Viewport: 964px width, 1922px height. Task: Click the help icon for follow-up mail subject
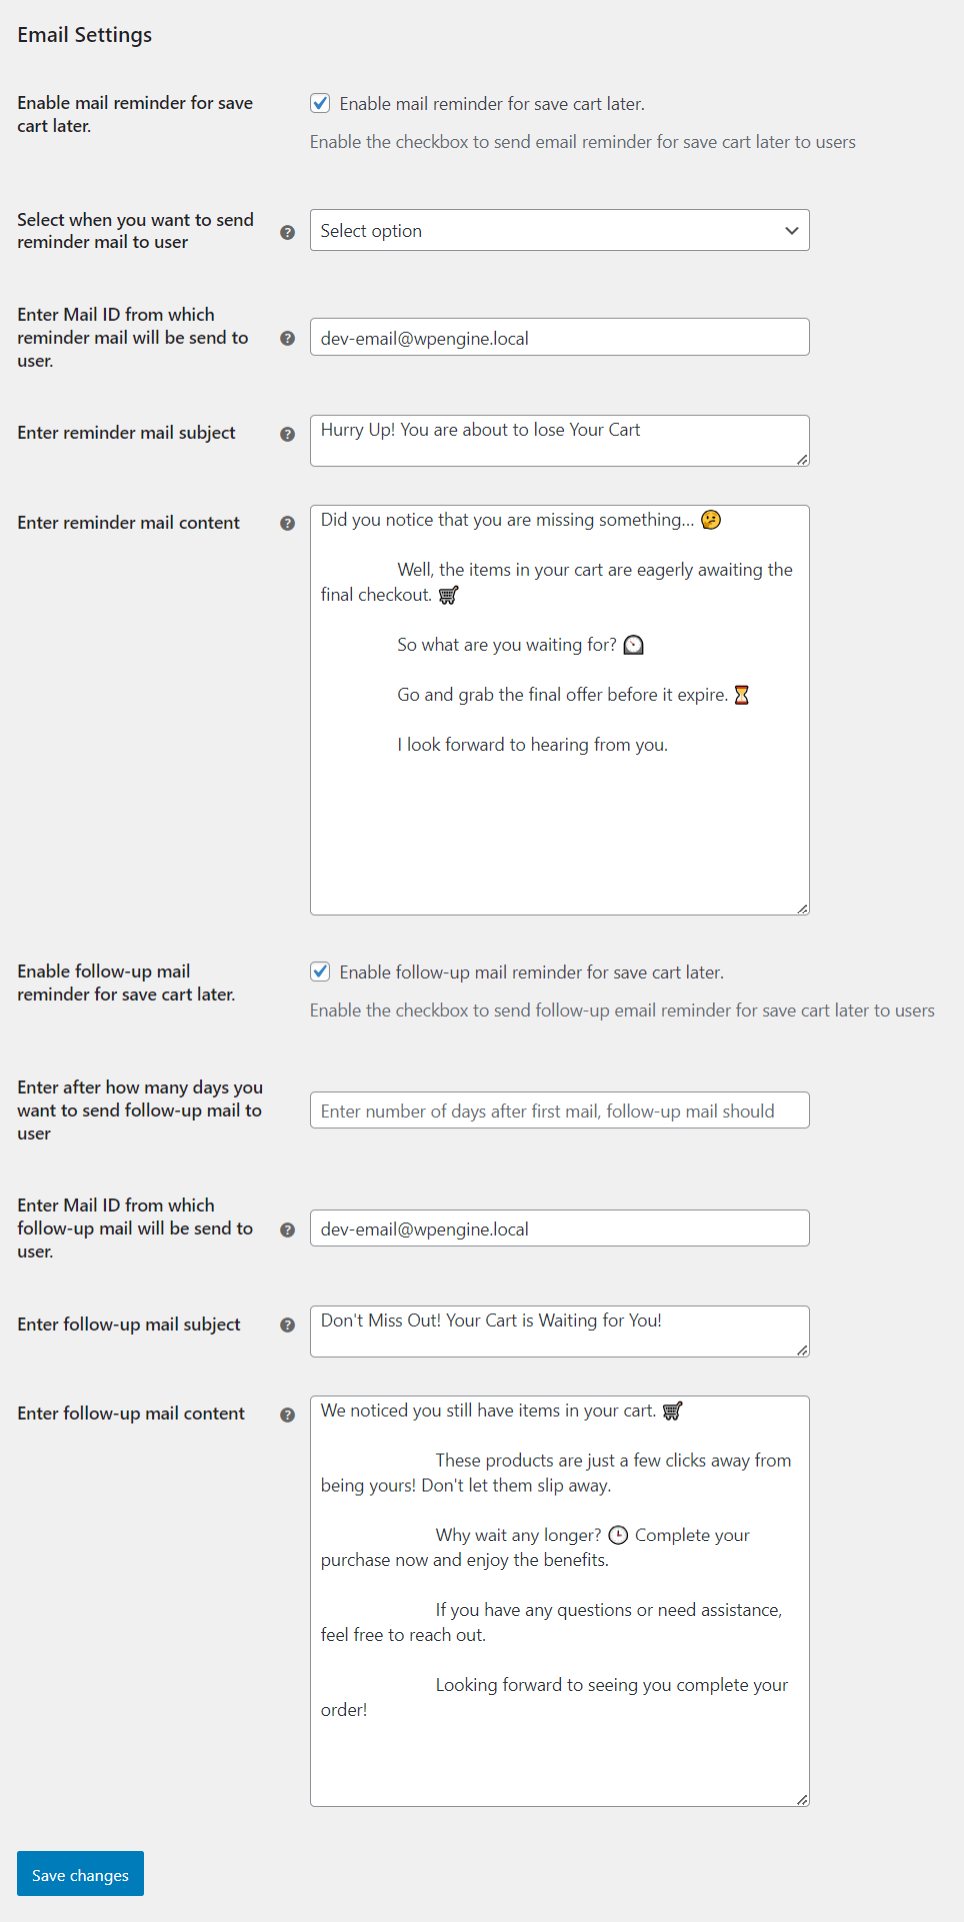click(x=287, y=1324)
